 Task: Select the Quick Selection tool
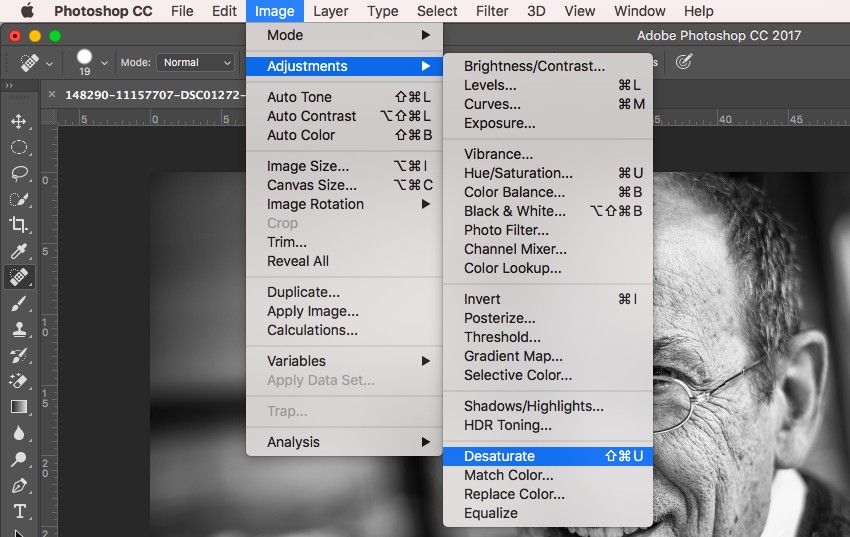tap(19, 199)
